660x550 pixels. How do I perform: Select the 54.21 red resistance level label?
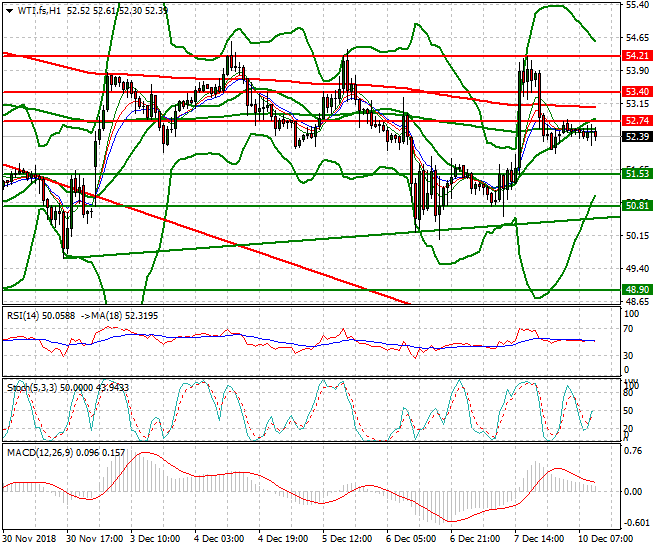[637, 56]
